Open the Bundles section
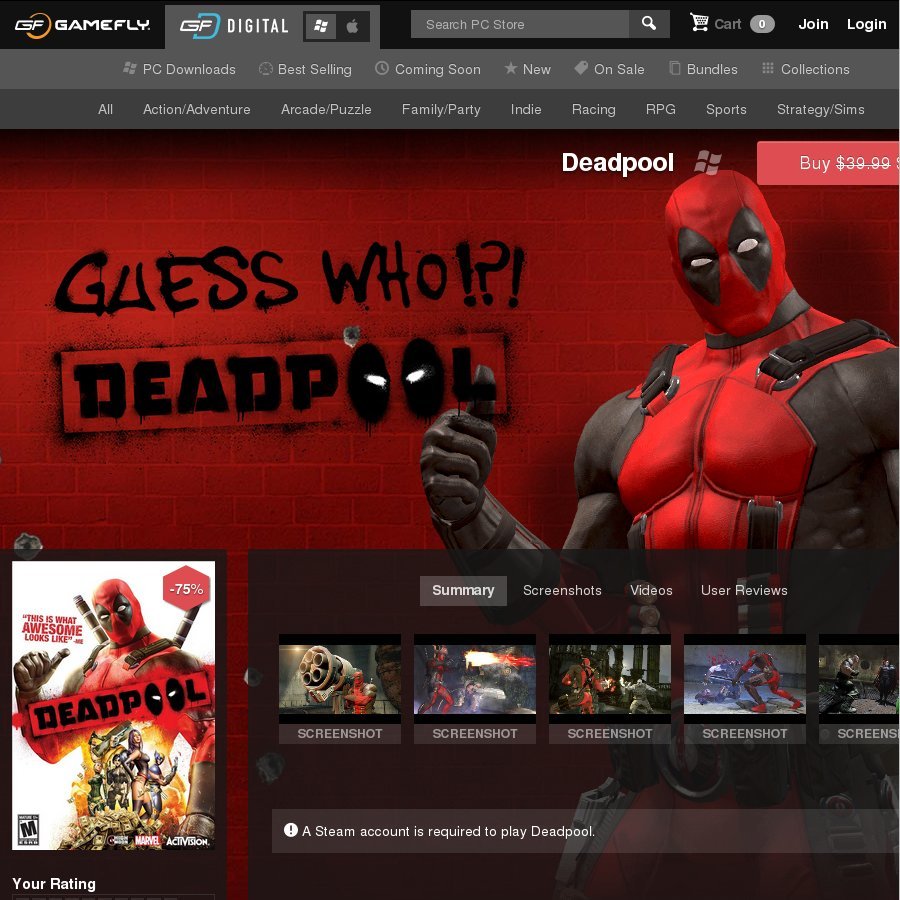900x900 pixels. click(x=703, y=69)
